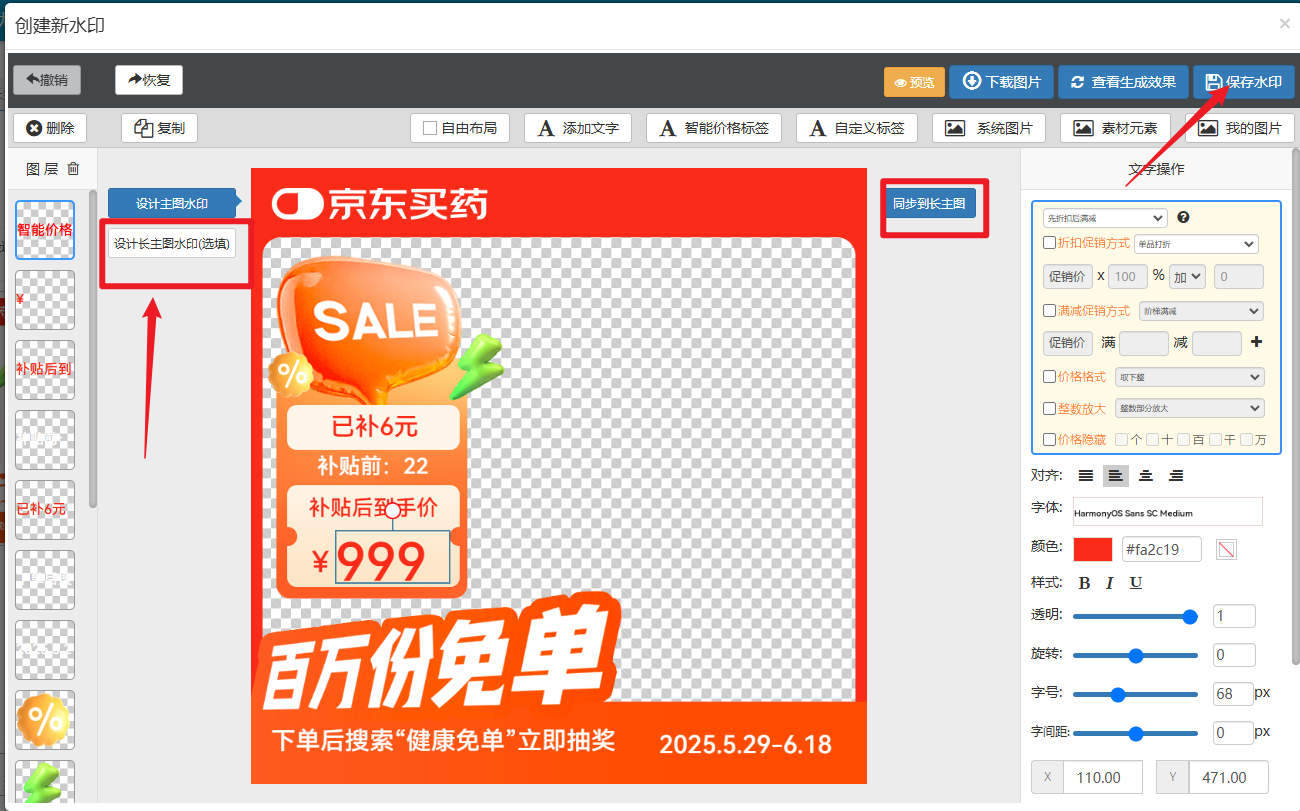Click trash icon beside 图层 heading
The height and width of the screenshot is (811, 1300).
click(73, 169)
